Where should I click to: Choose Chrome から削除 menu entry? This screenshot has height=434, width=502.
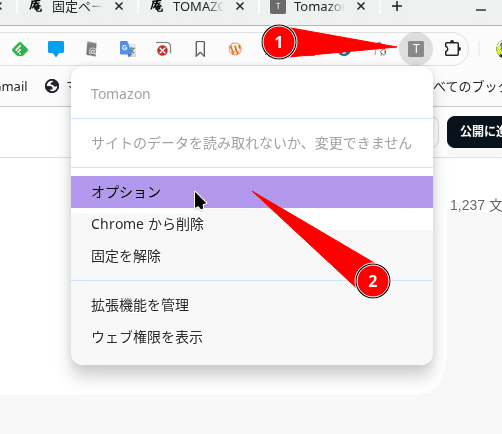(x=252, y=224)
